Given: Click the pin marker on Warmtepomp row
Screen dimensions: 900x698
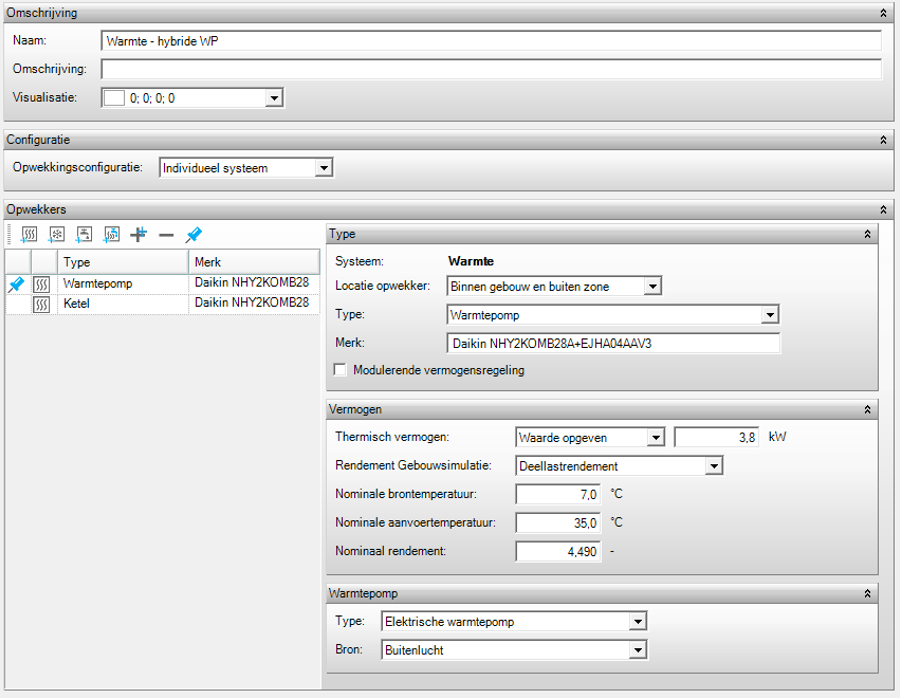Looking at the screenshot, I should pyautogui.click(x=17, y=284).
